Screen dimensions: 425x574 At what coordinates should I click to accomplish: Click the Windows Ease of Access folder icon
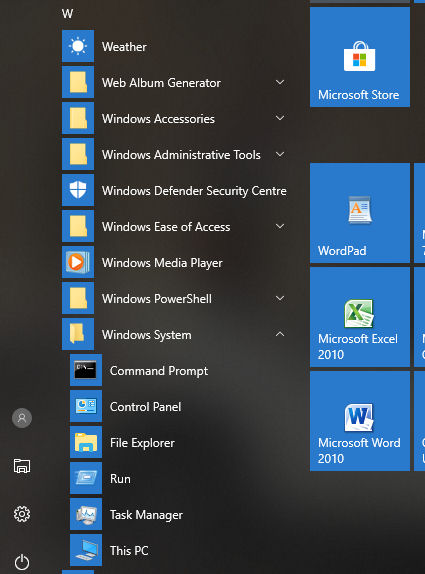click(x=78, y=226)
